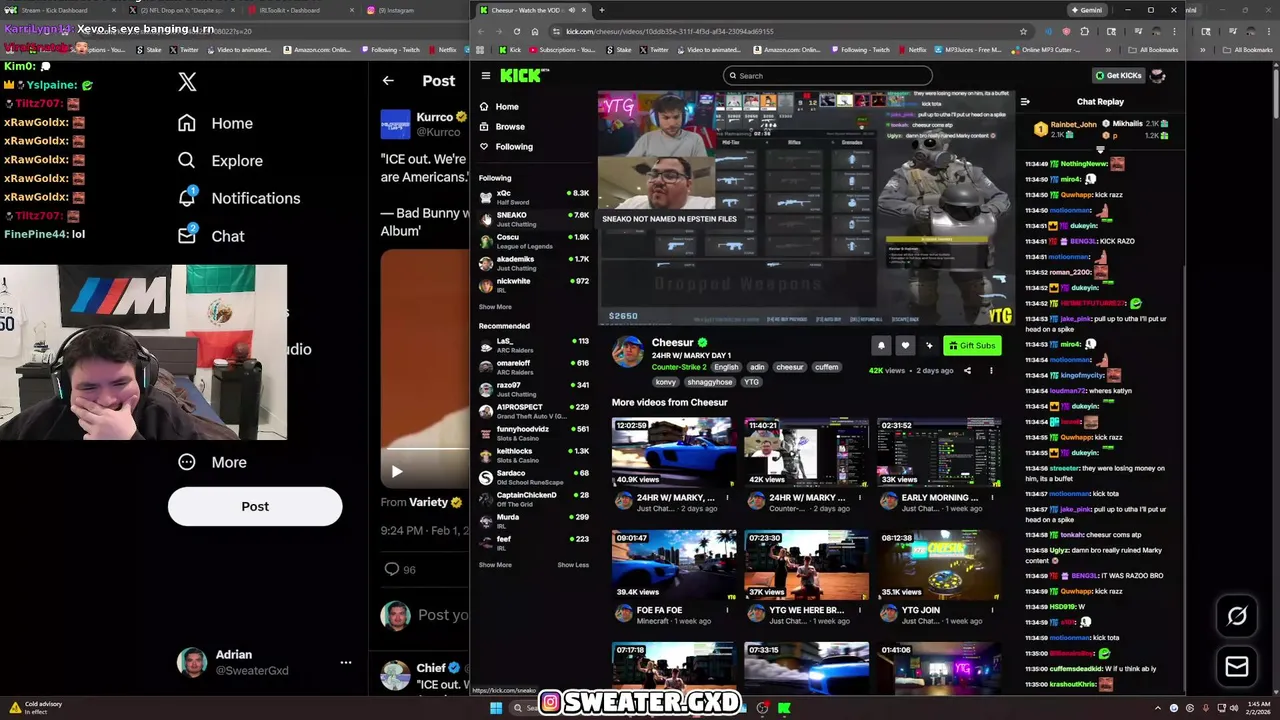The width and height of the screenshot is (1280, 720).
Task: Open options for EARLY MORNING video
Action: pyautogui.click(x=992, y=498)
